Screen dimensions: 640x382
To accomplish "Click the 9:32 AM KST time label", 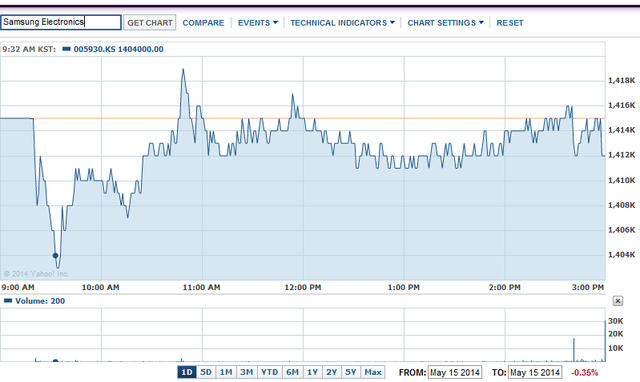I will pyautogui.click(x=29, y=49).
